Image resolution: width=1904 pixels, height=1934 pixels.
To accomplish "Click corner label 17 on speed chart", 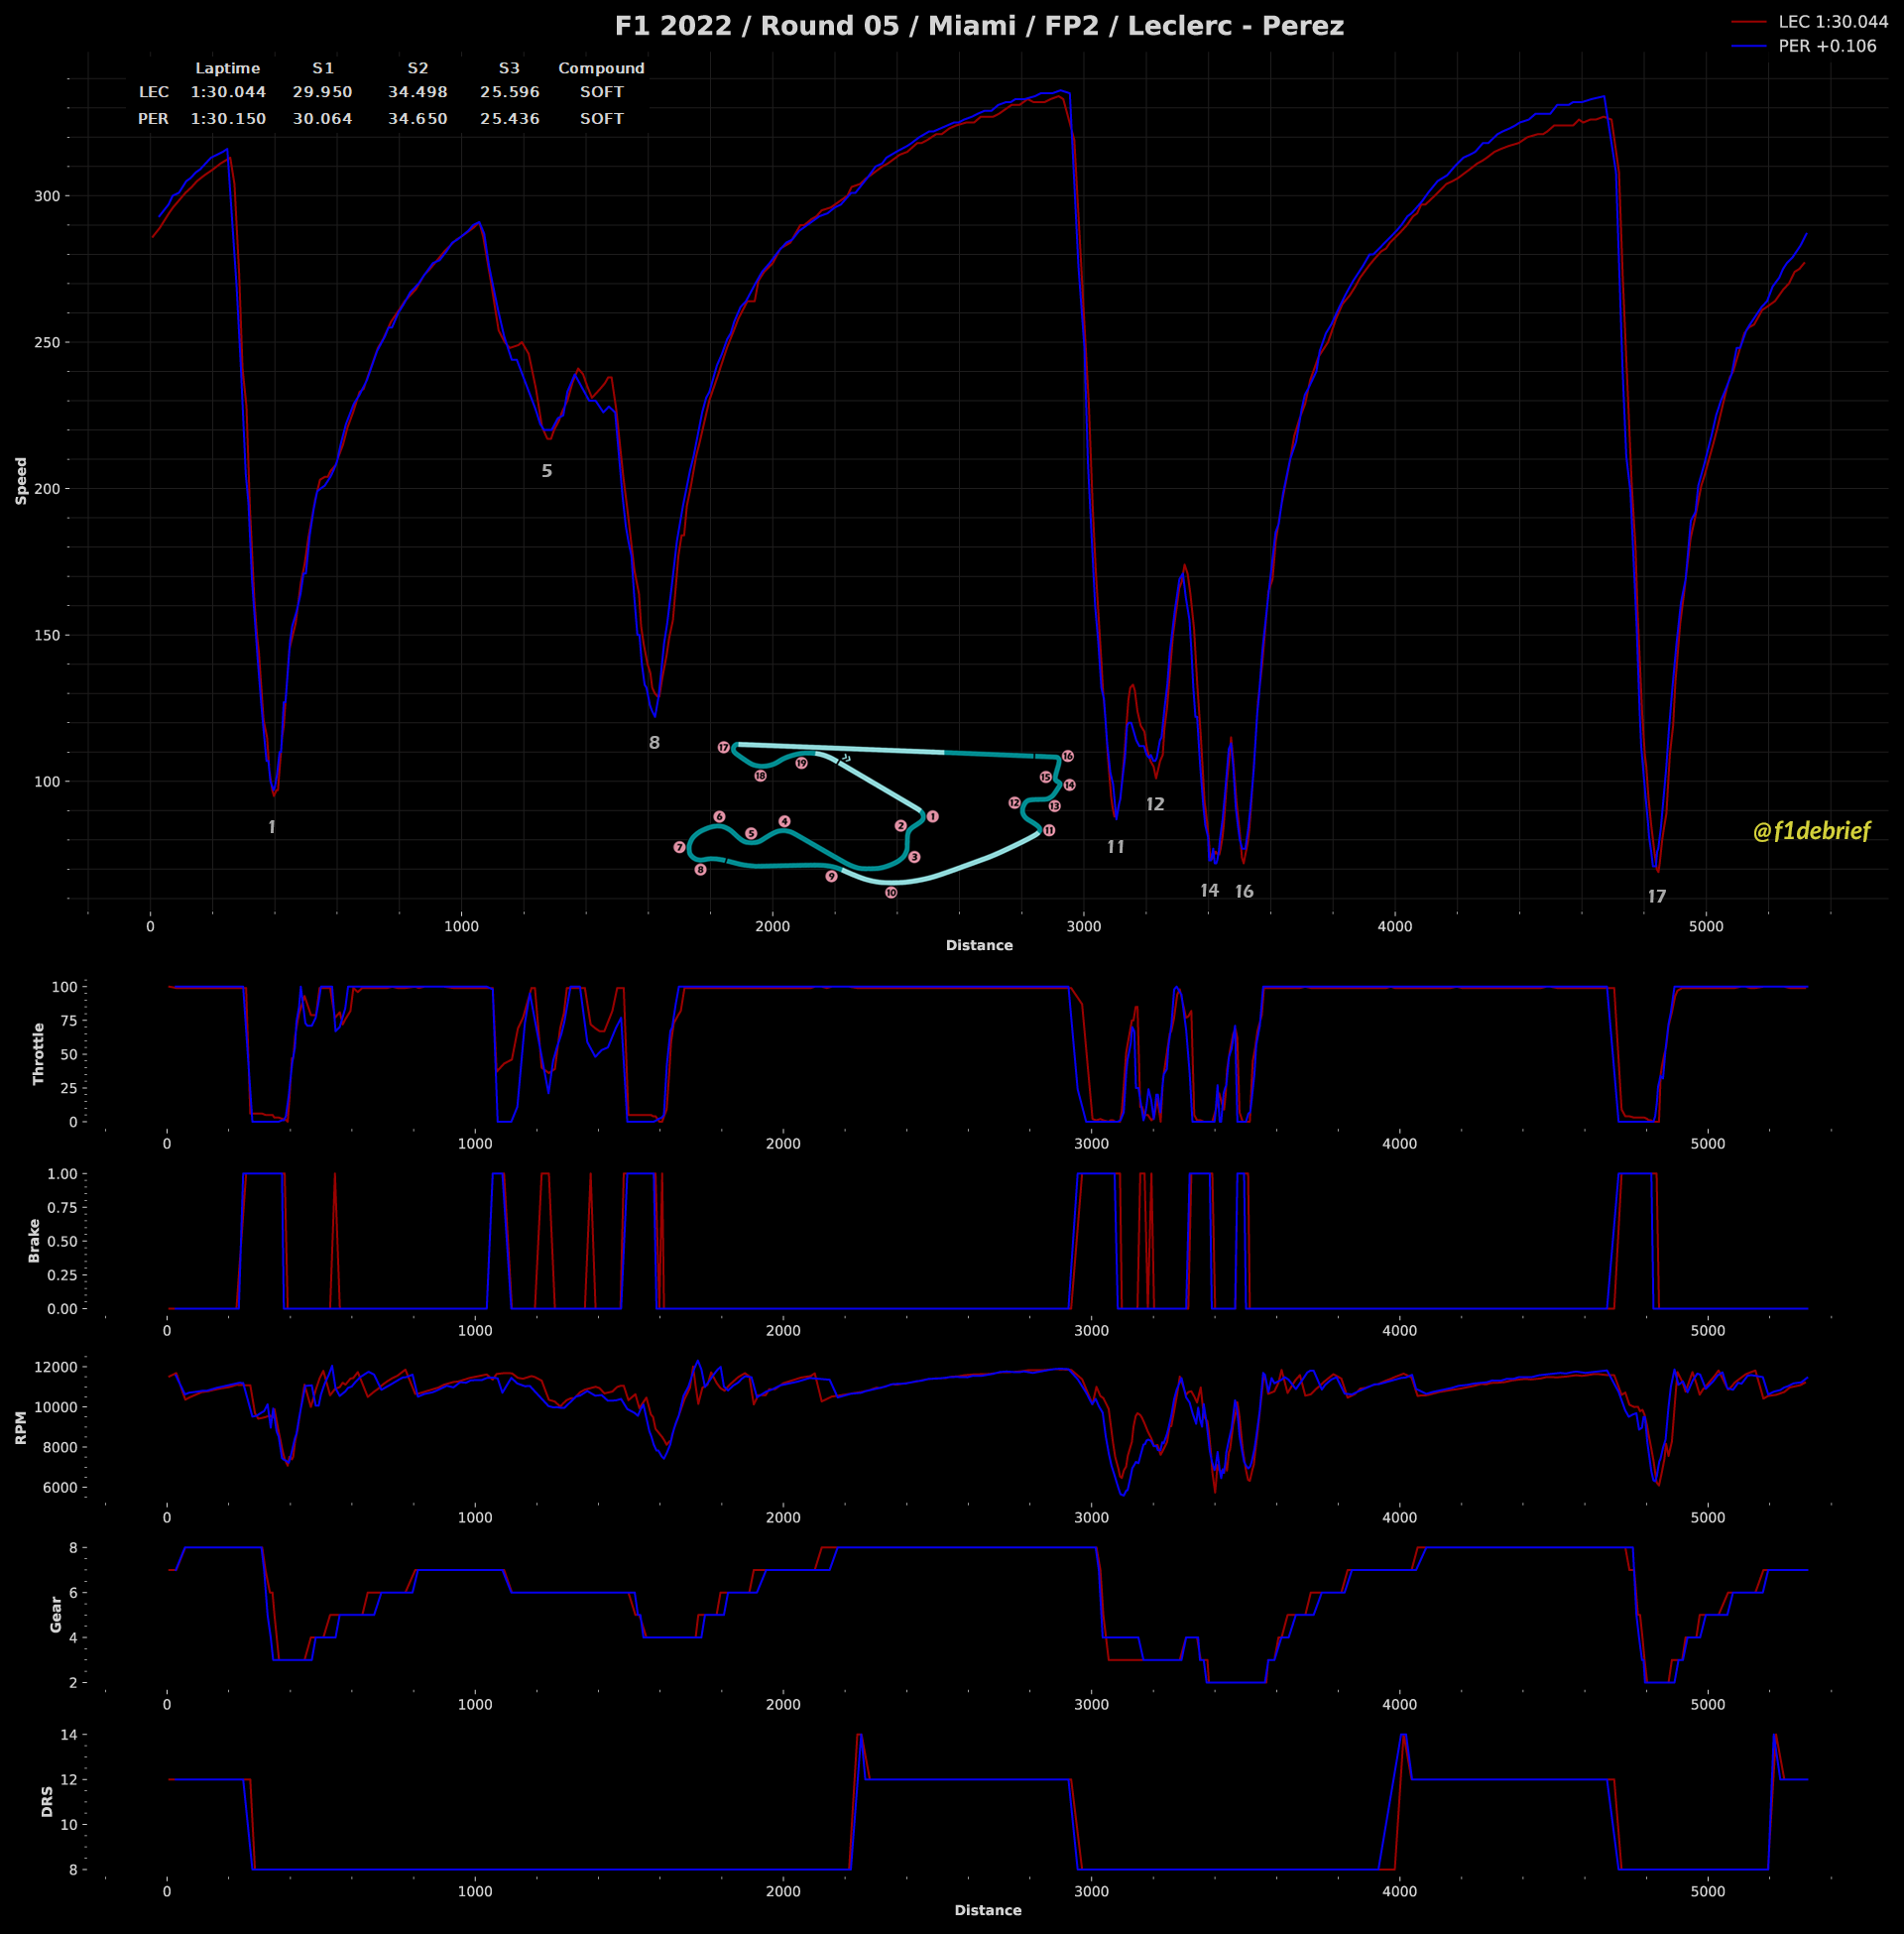I will [1657, 897].
